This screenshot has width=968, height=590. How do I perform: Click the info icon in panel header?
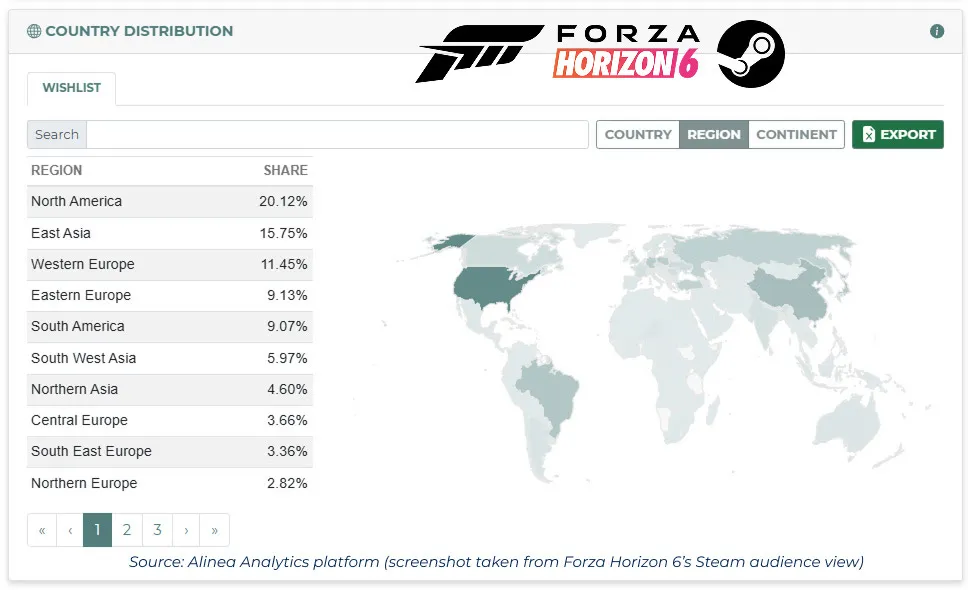pyautogui.click(x=937, y=31)
